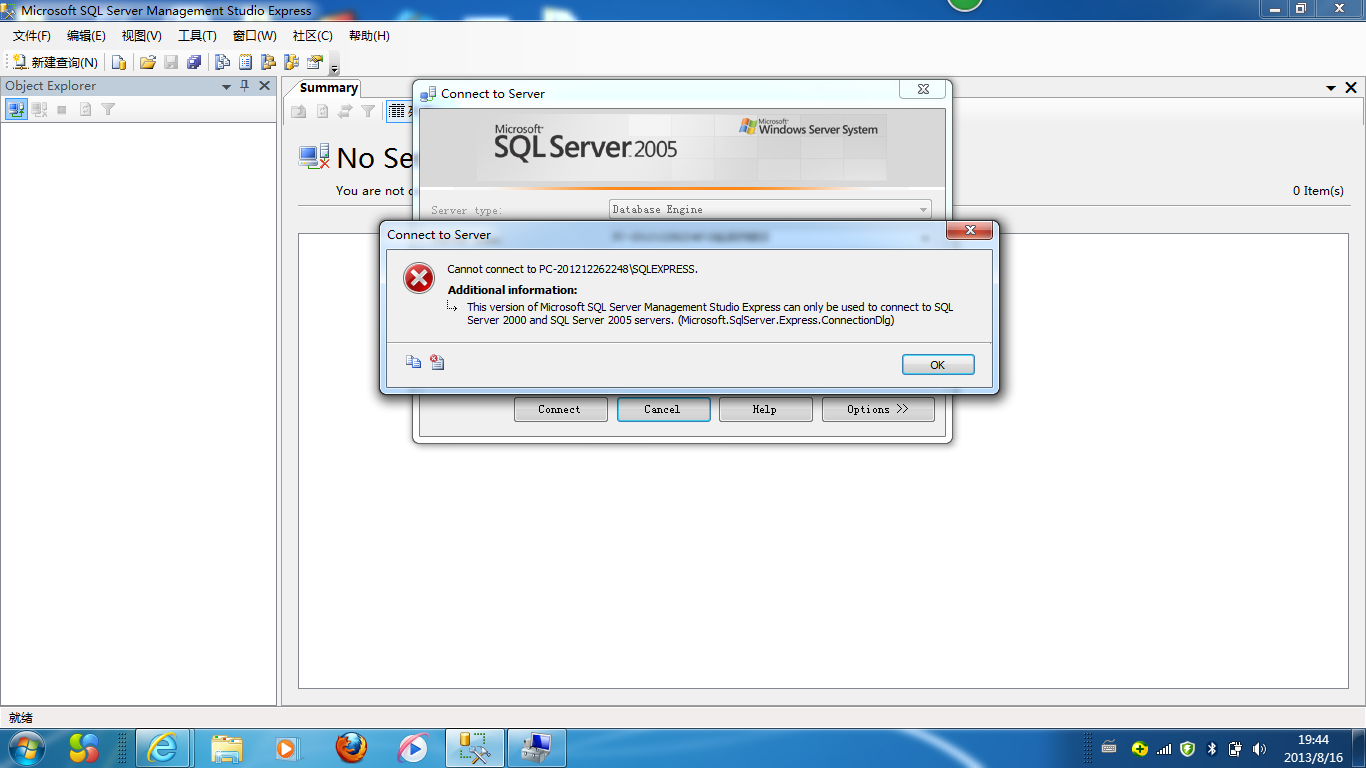Close the error message dialog with red X
The height and width of the screenshot is (768, 1366).
(969, 231)
